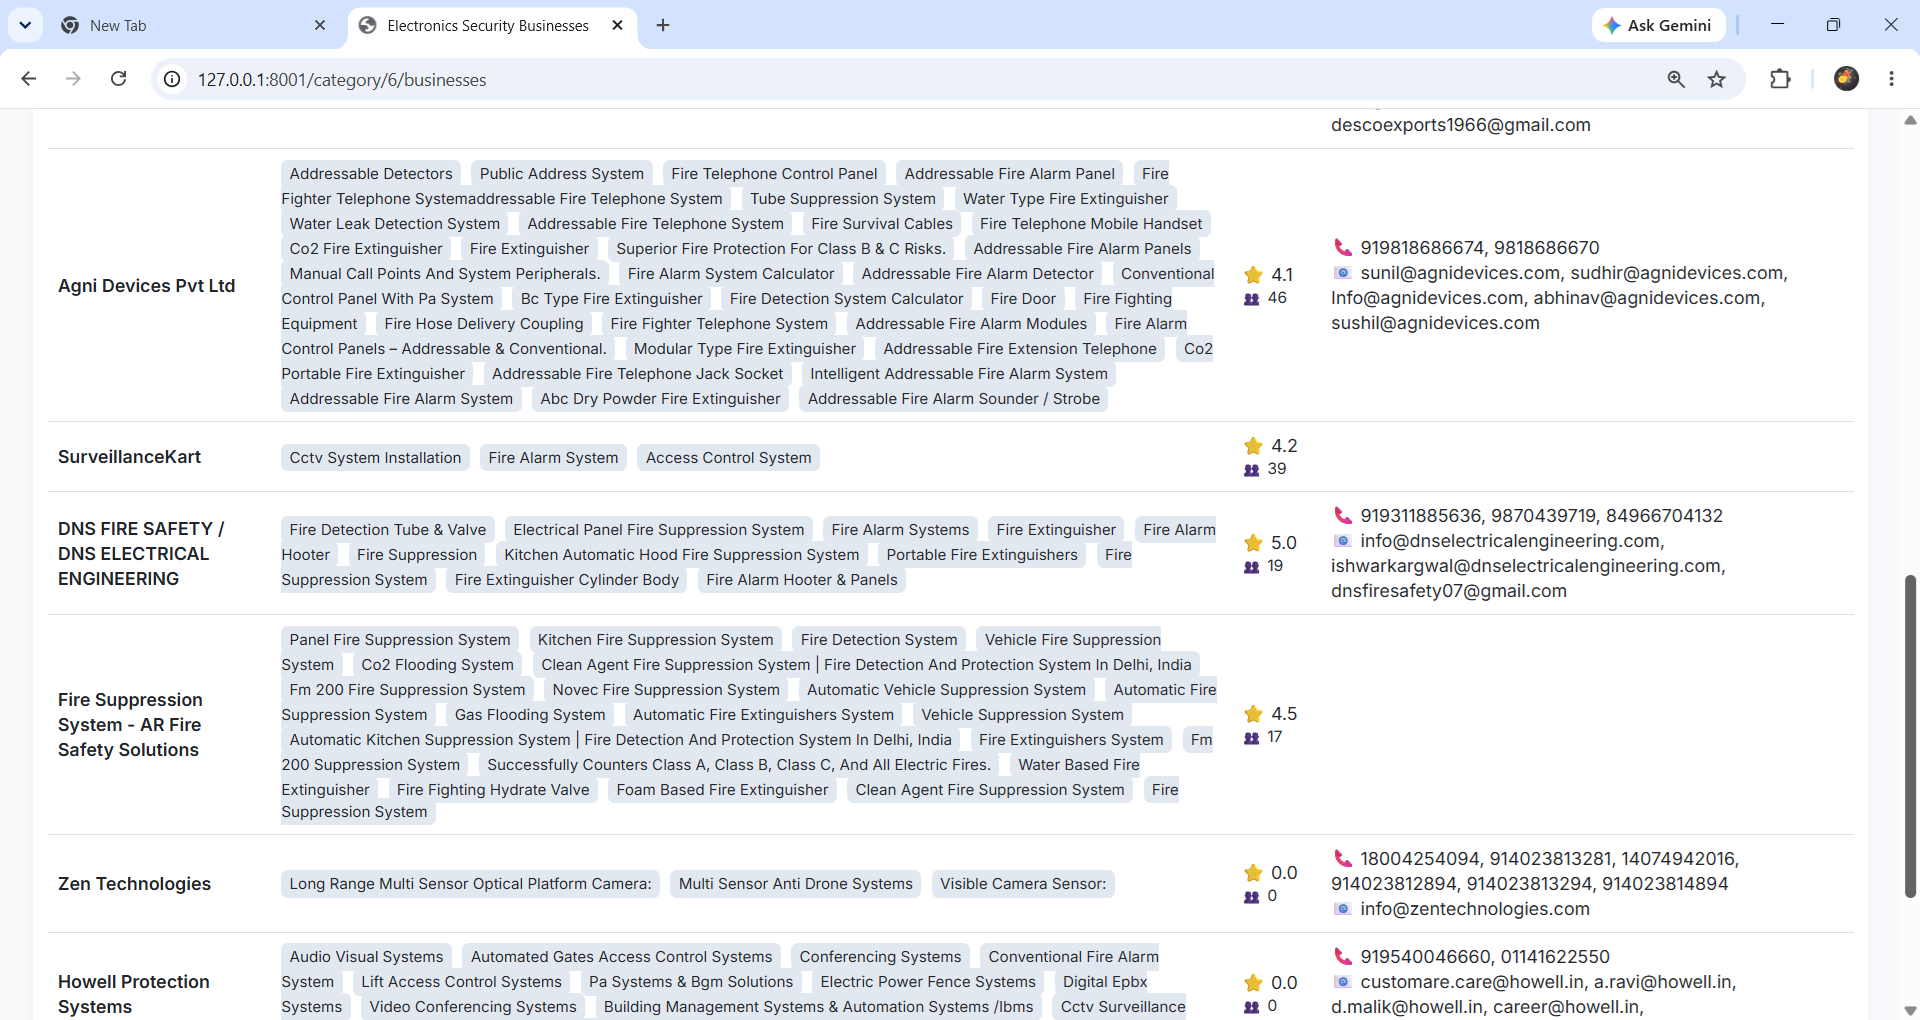Click the Audio Visual Systems tag

pos(366,957)
